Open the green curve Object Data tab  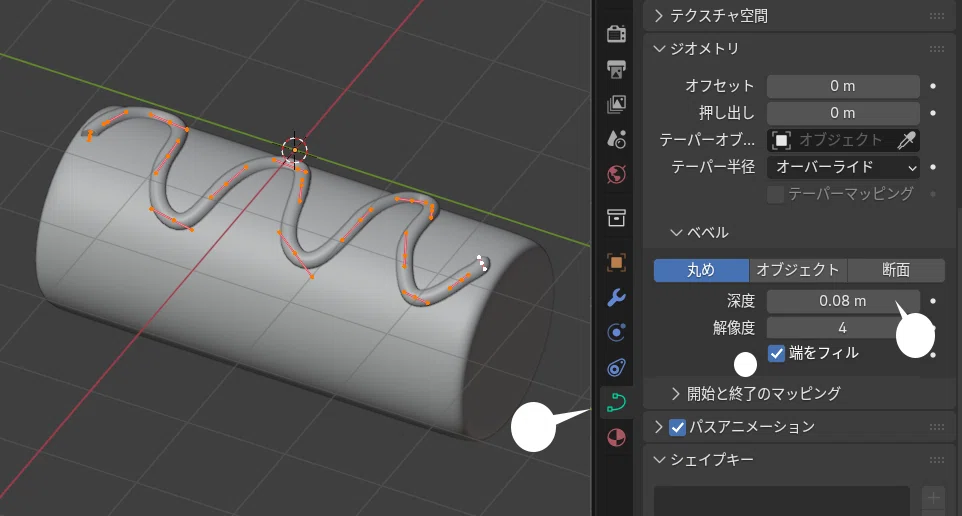(616, 402)
